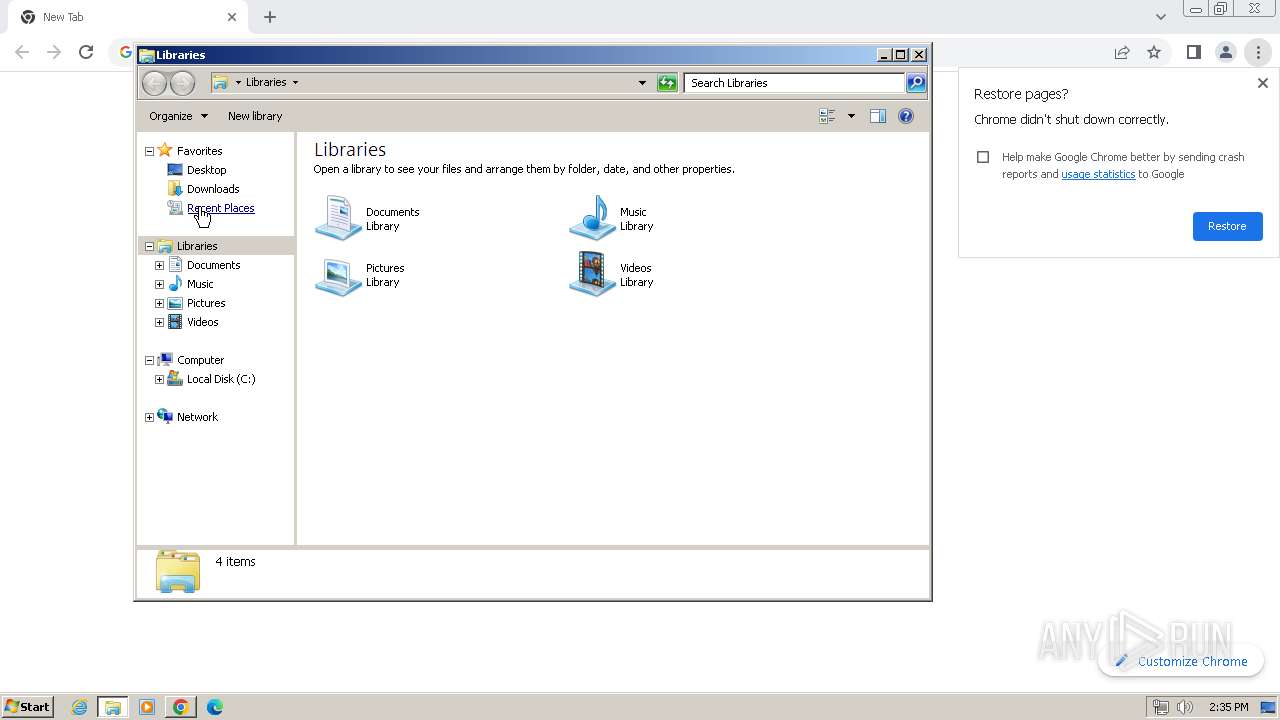The image size is (1280, 720).
Task: Expand Videos in navigation tree
Action: click(x=159, y=322)
